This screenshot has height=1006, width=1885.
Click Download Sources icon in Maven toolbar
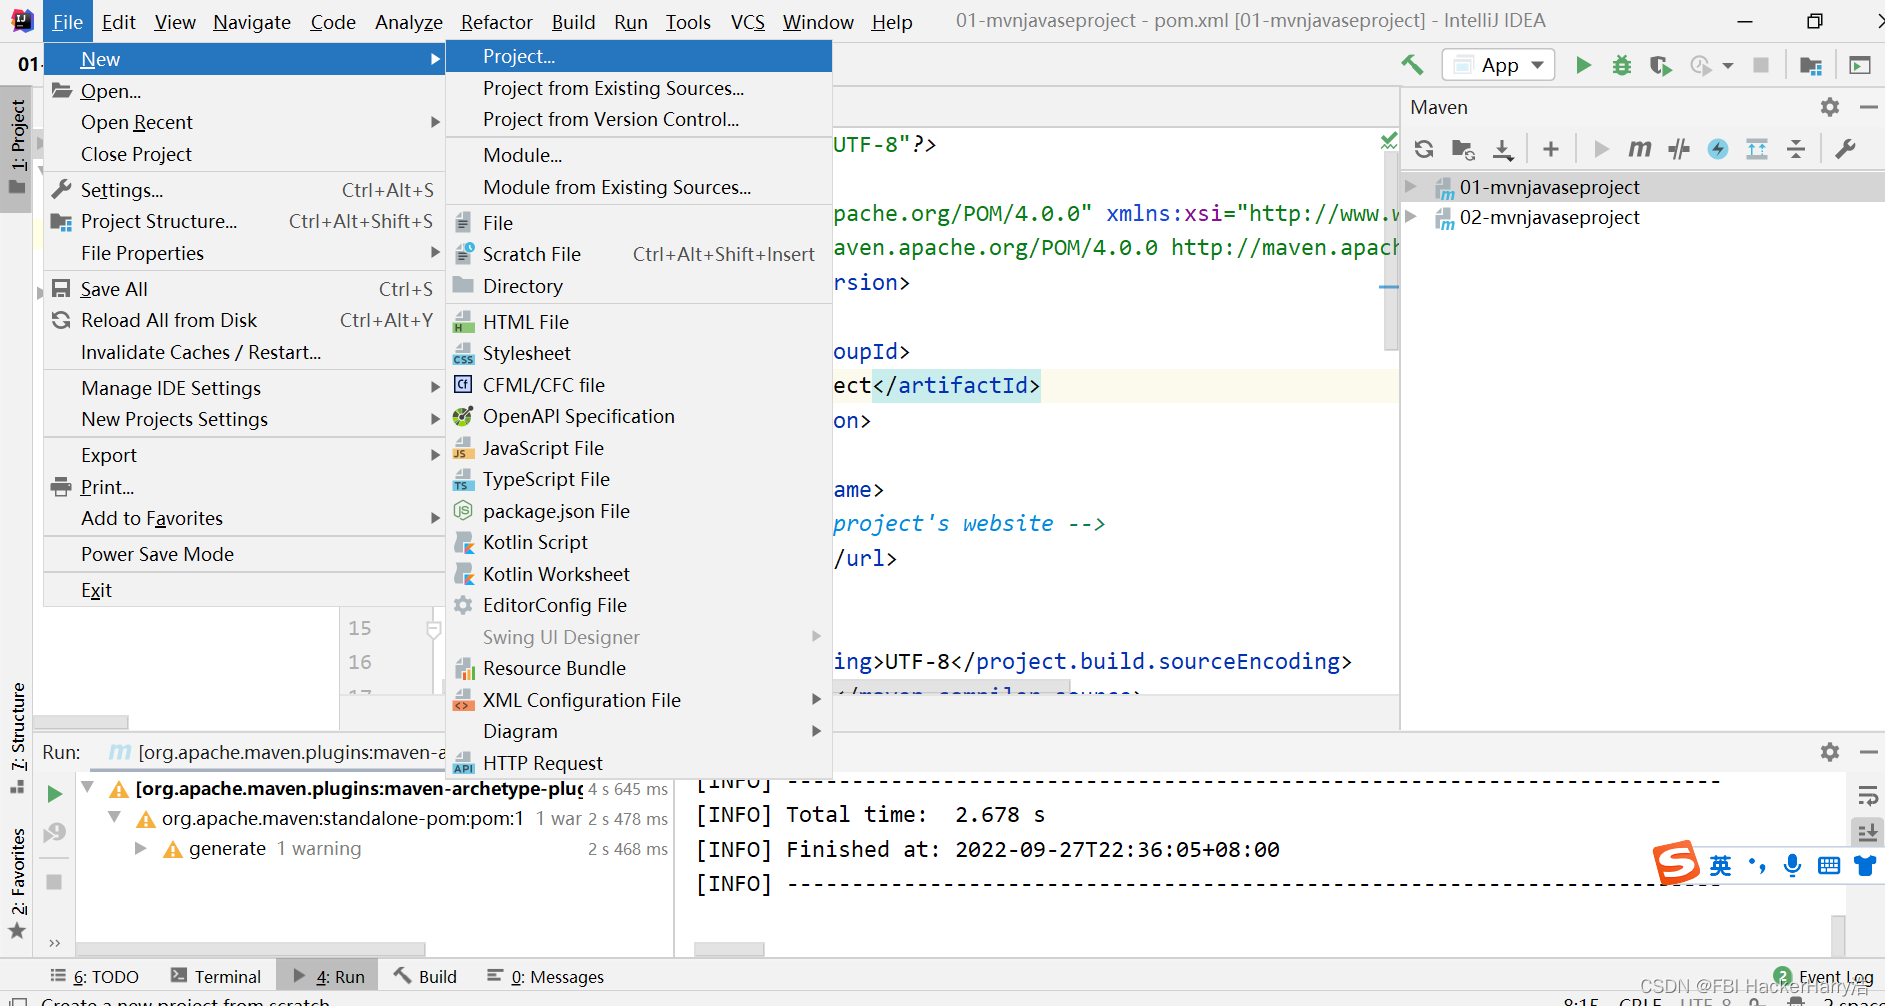click(x=1502, y=149)
